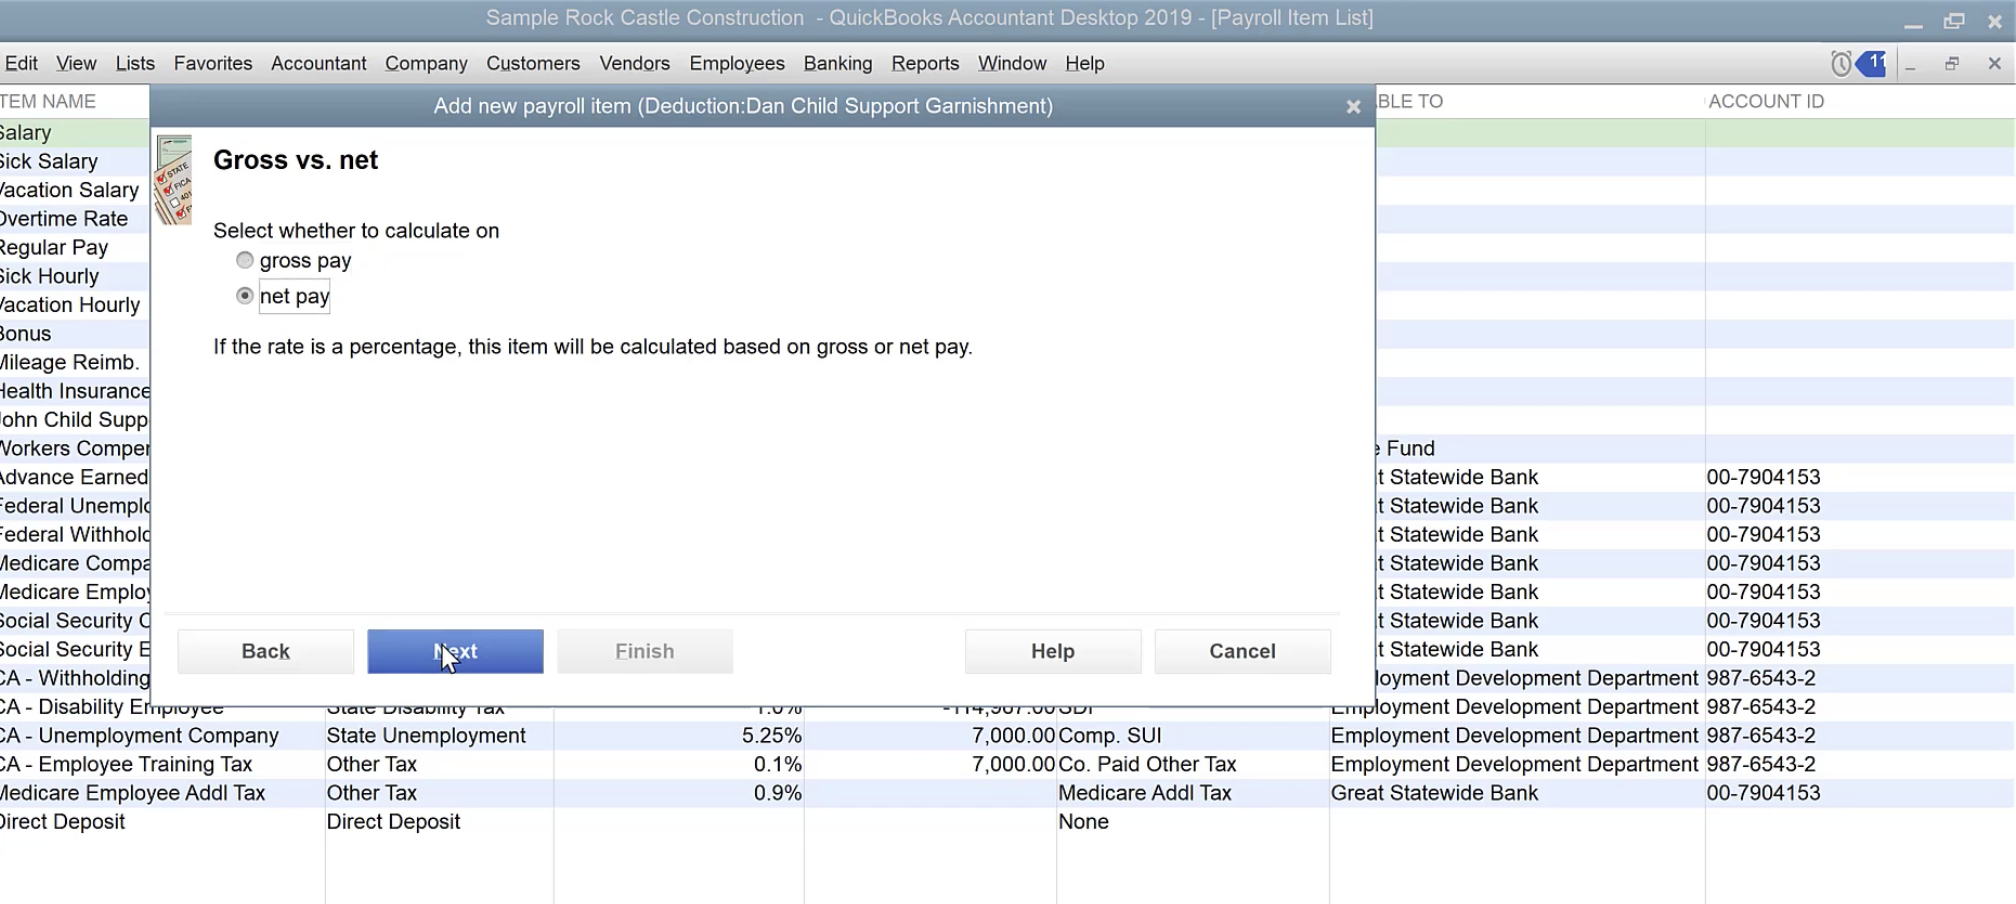Screen dimensions: 2016x904
Task: Open the Banking menu
Action: [x=837, y=64]
